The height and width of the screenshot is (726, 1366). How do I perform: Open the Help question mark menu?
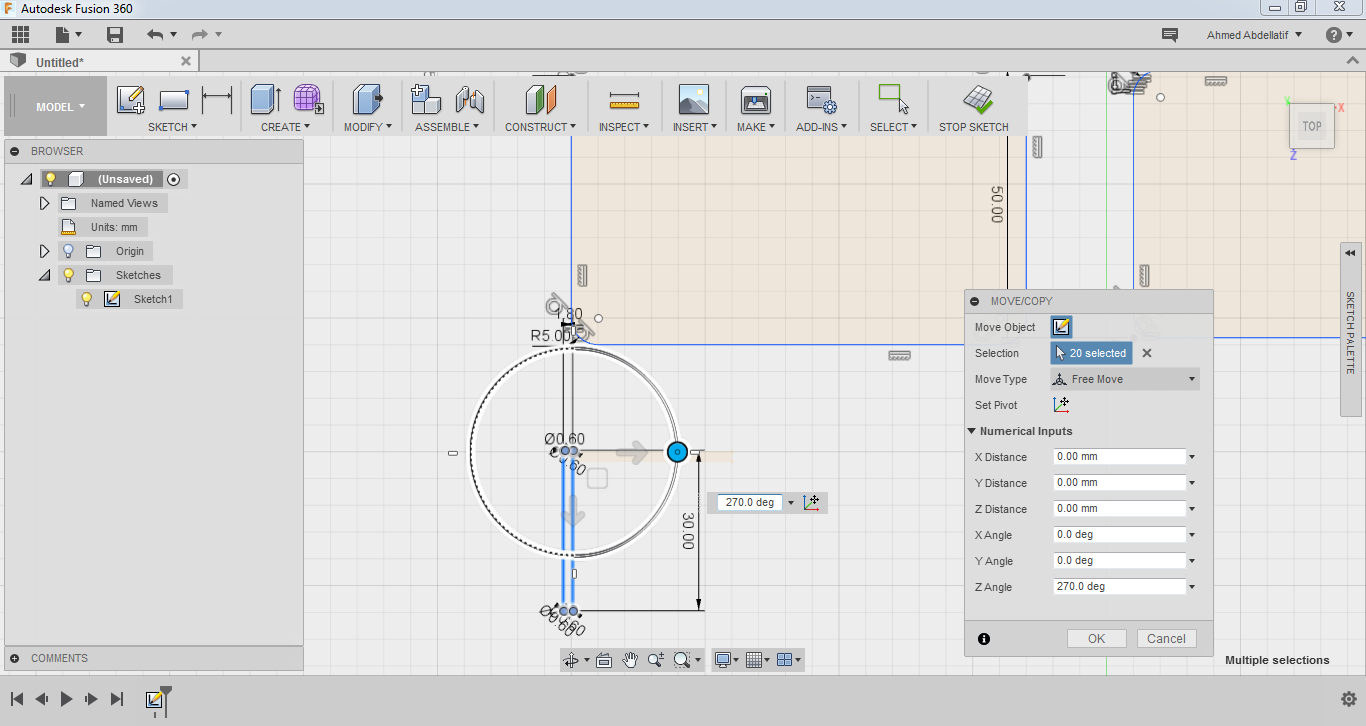click(1334, 35)
